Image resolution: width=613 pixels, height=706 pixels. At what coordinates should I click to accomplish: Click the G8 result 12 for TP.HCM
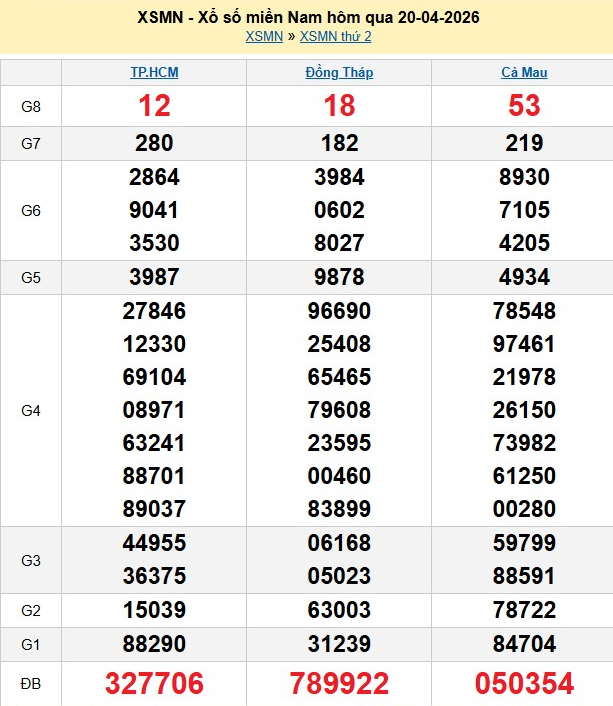coord(154,106)
